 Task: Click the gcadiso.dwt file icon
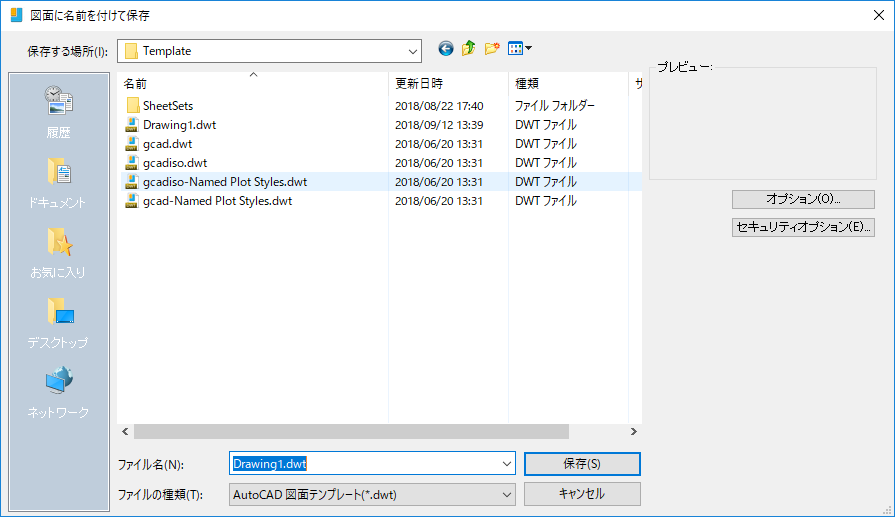point(132,163)
